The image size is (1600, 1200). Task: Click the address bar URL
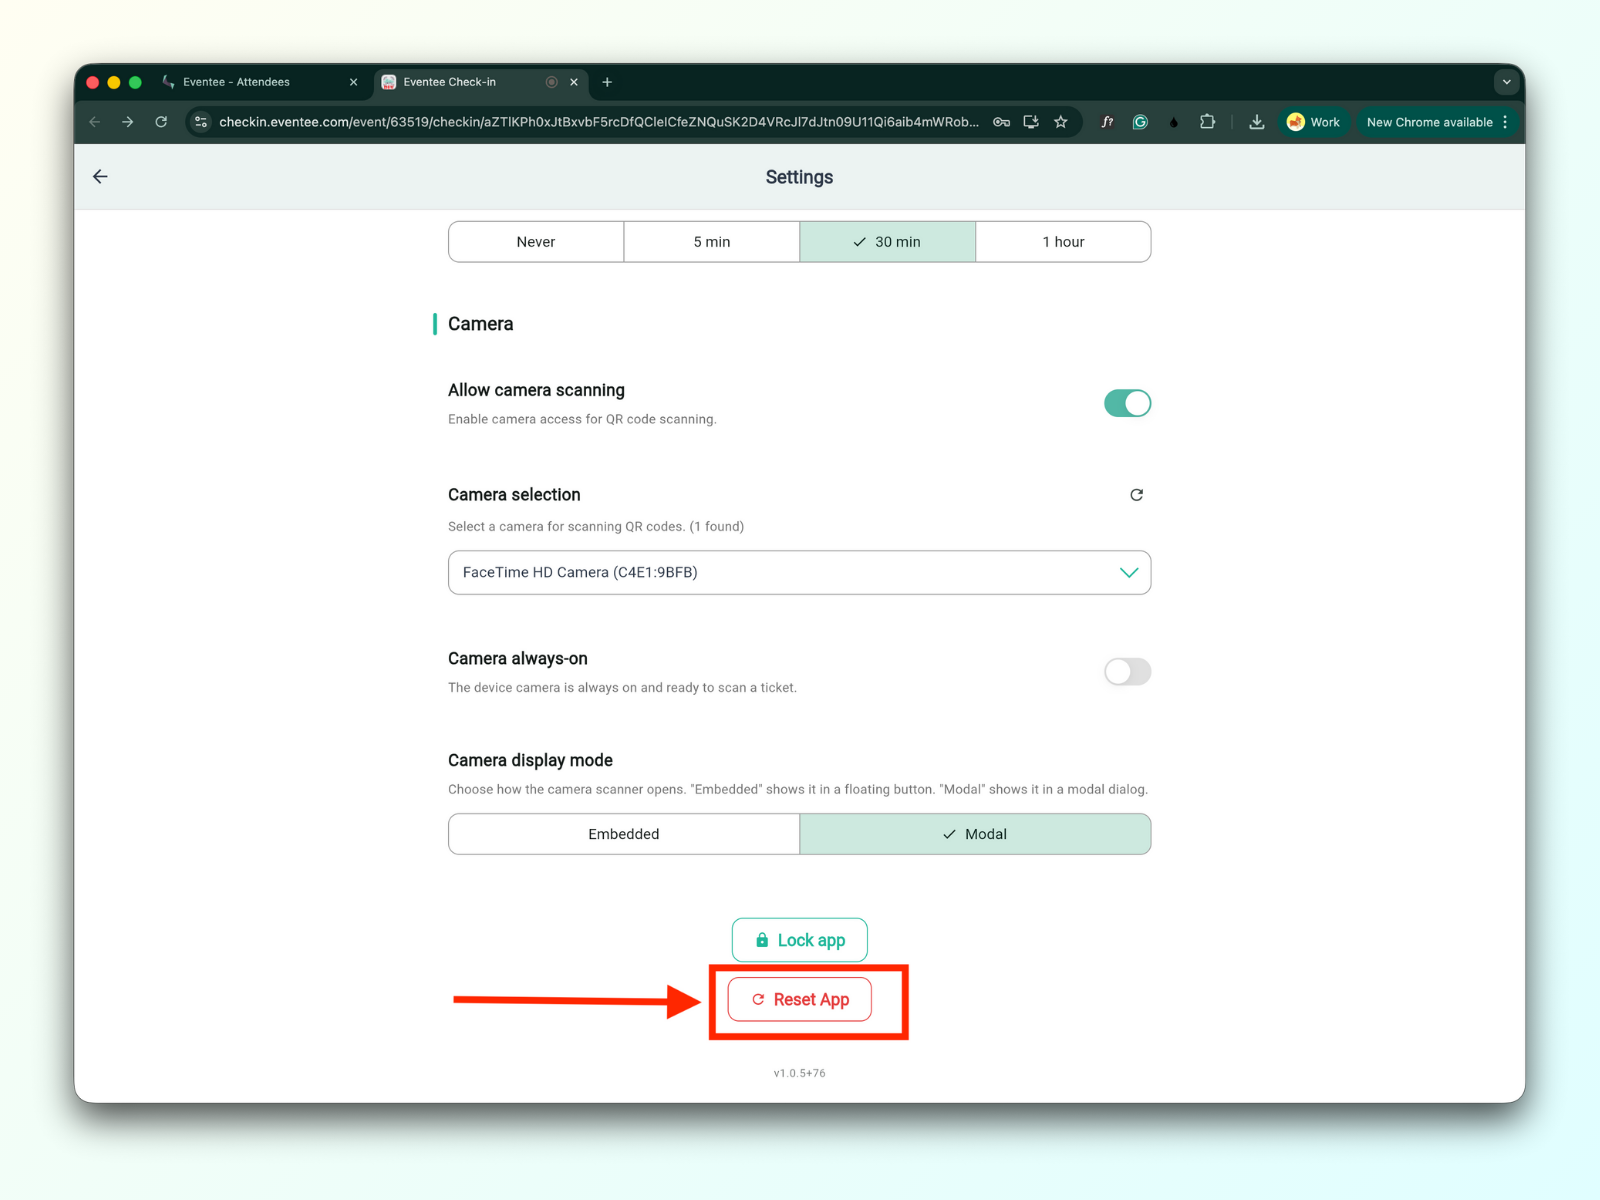[598, 122]
